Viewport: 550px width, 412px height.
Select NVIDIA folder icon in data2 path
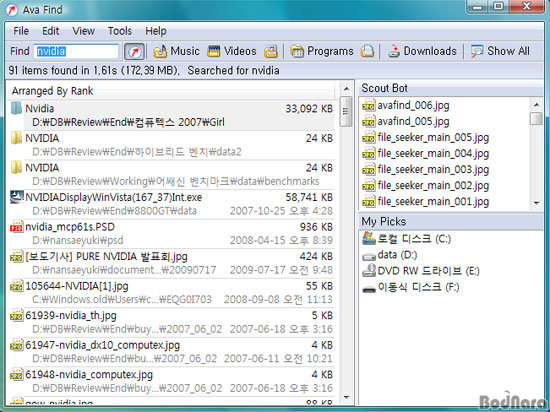click(x=16, y=138)
